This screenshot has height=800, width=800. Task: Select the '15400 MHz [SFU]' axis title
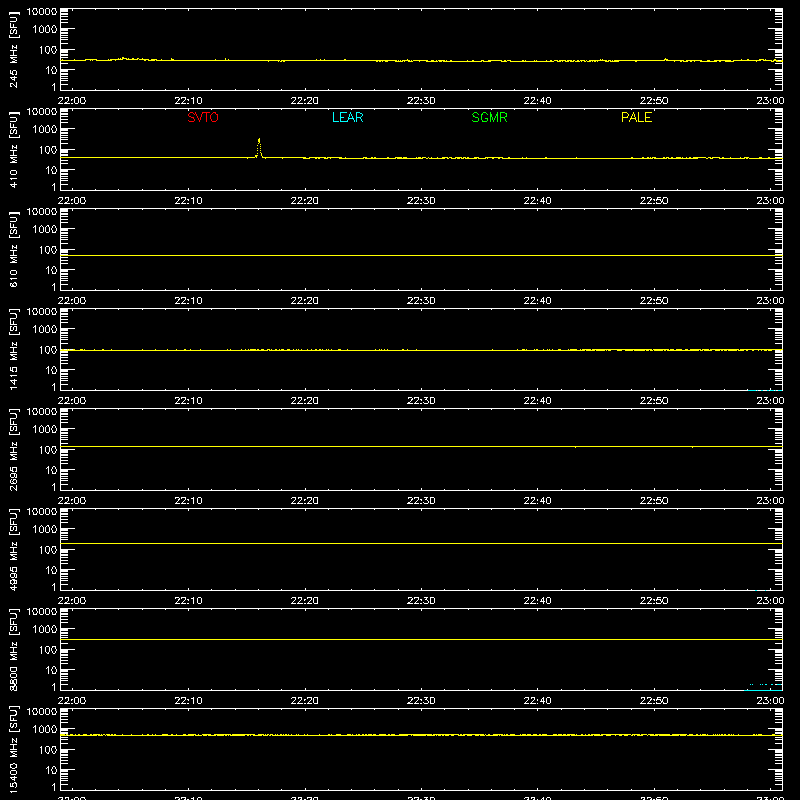click(13, 749)
